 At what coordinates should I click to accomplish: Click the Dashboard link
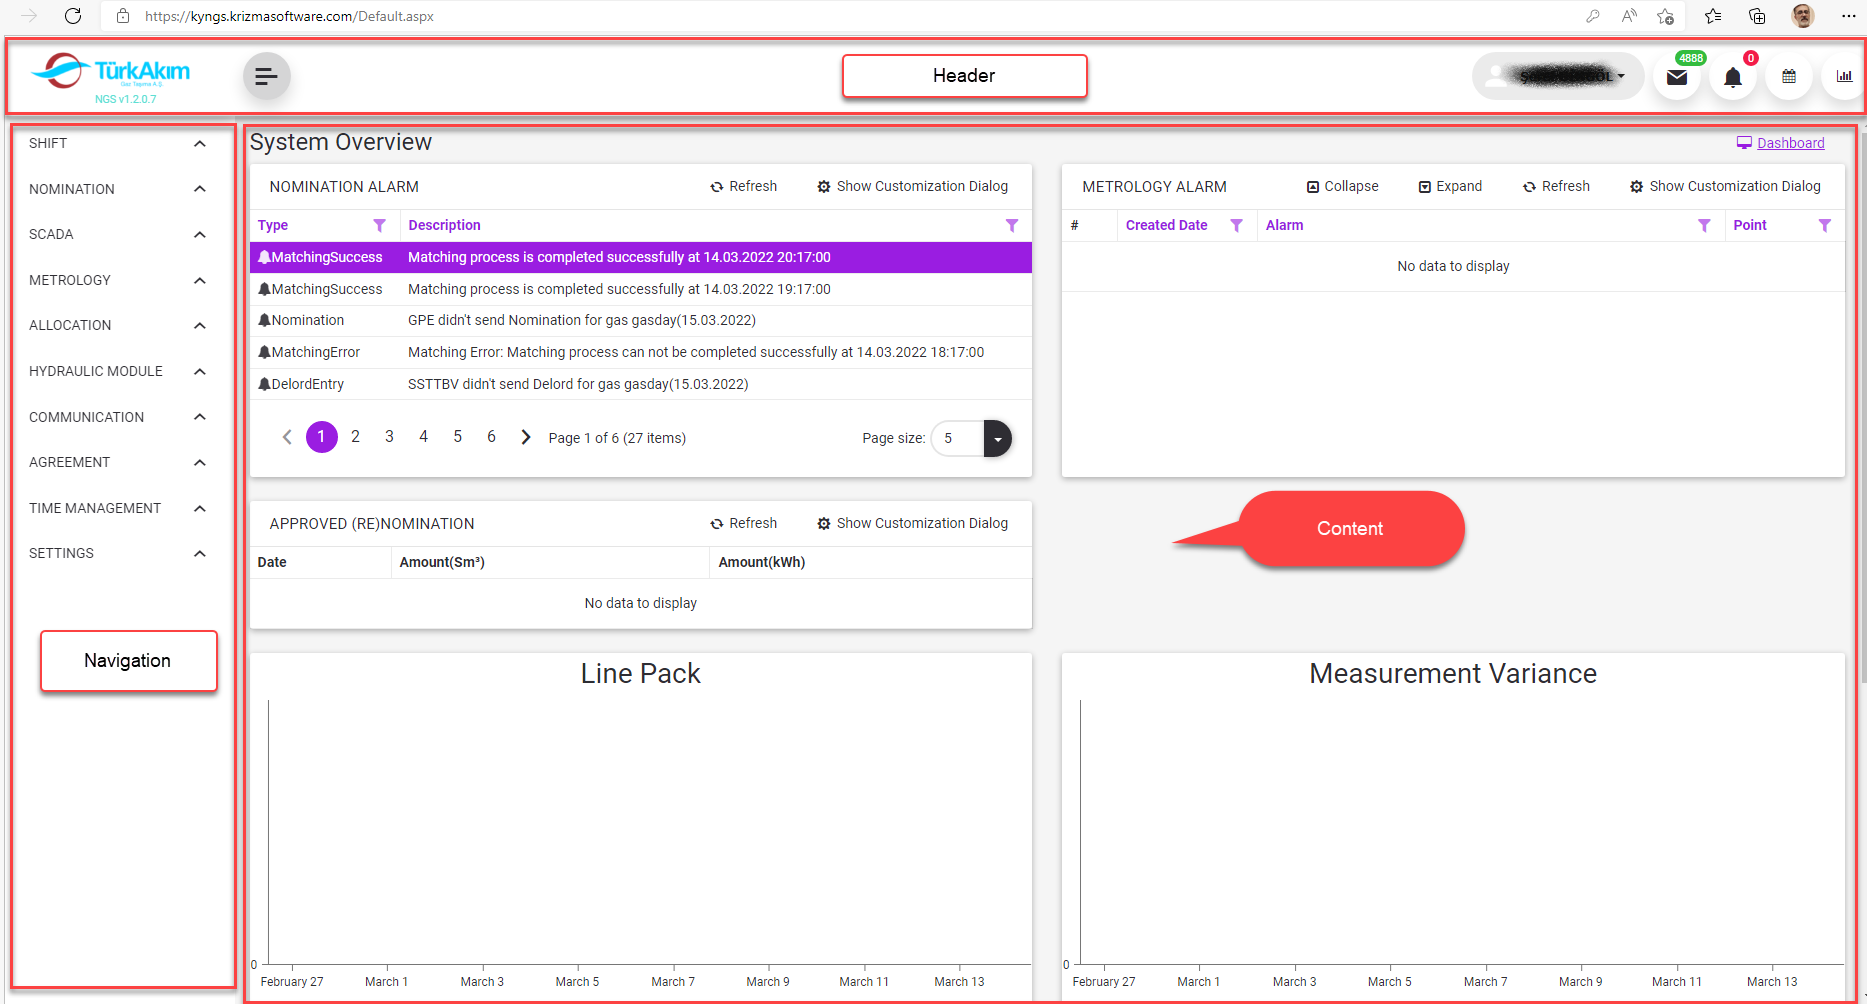(1790, 143)
